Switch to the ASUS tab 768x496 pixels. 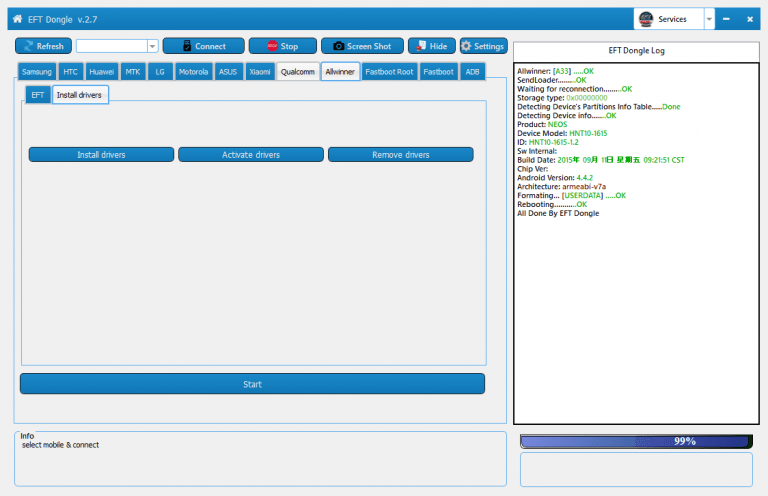point(228,72)
